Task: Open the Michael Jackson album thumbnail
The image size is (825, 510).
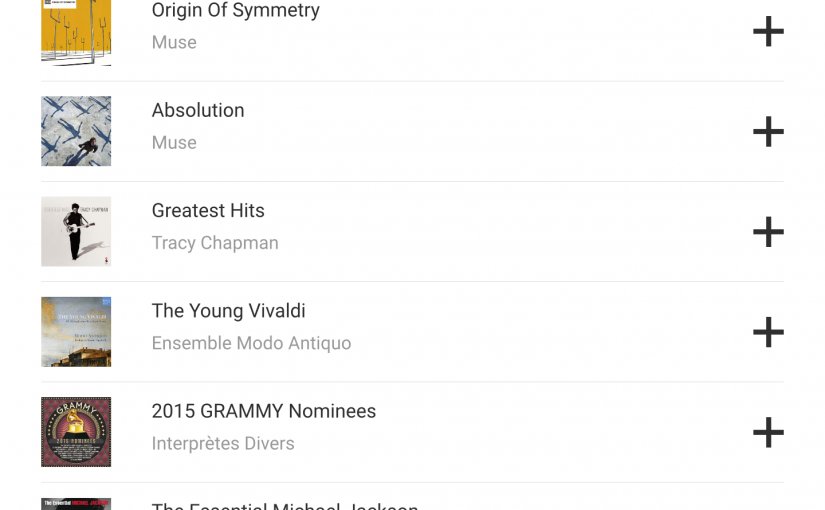Action: point(76,504)
